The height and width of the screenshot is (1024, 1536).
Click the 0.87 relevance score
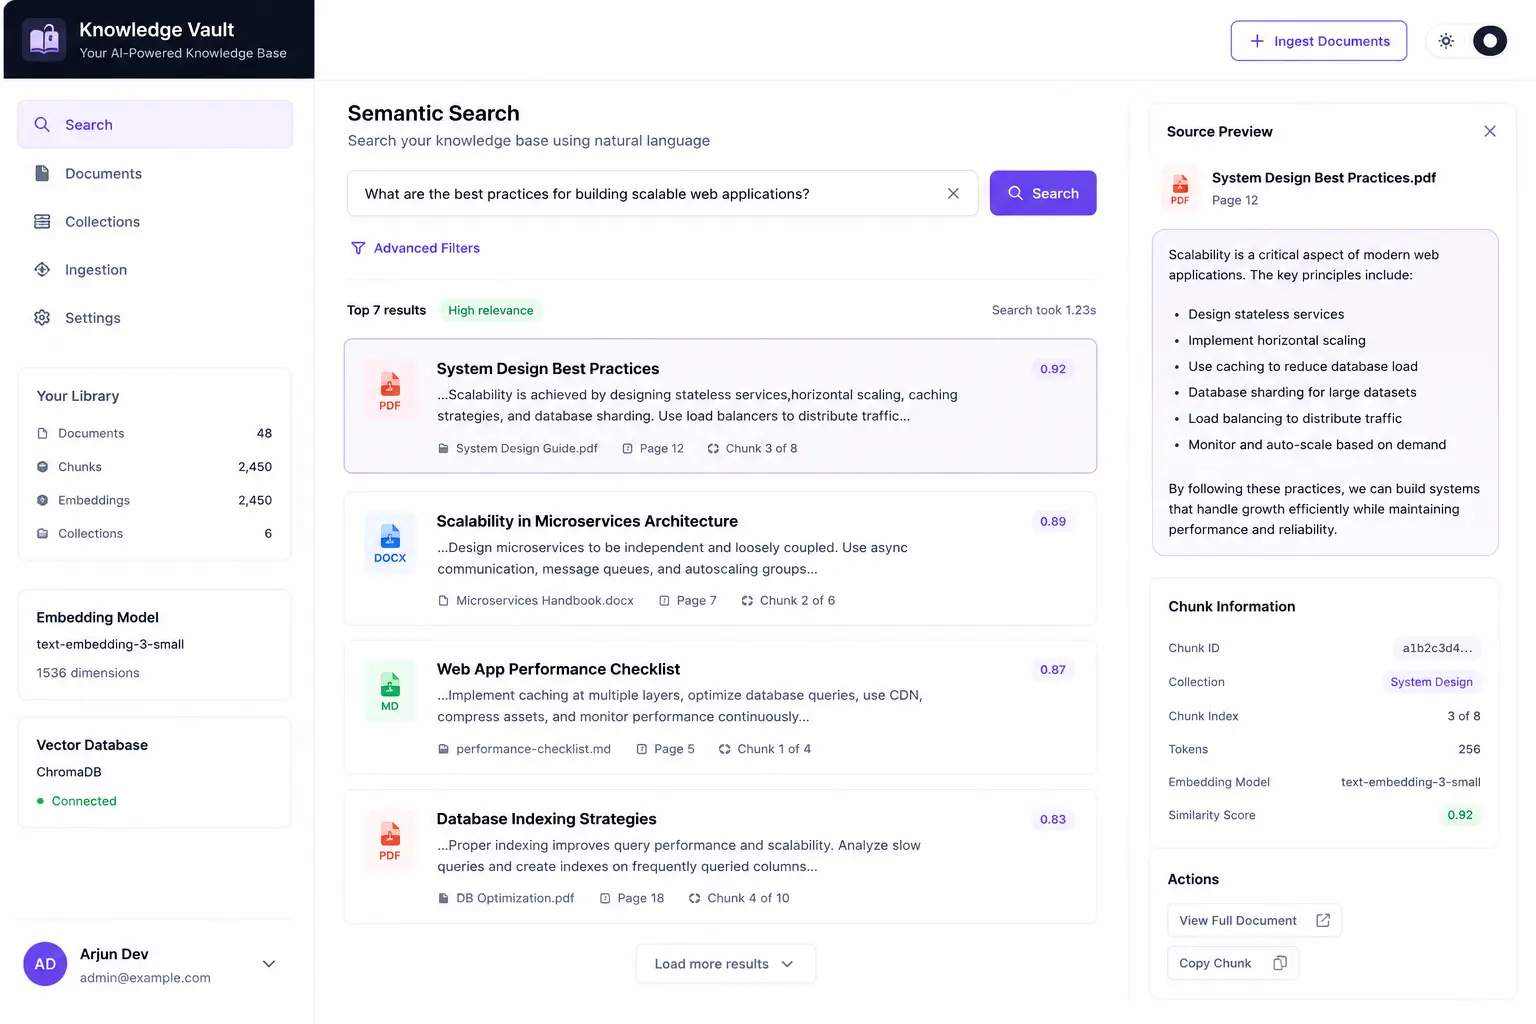tap(1052, 669)
